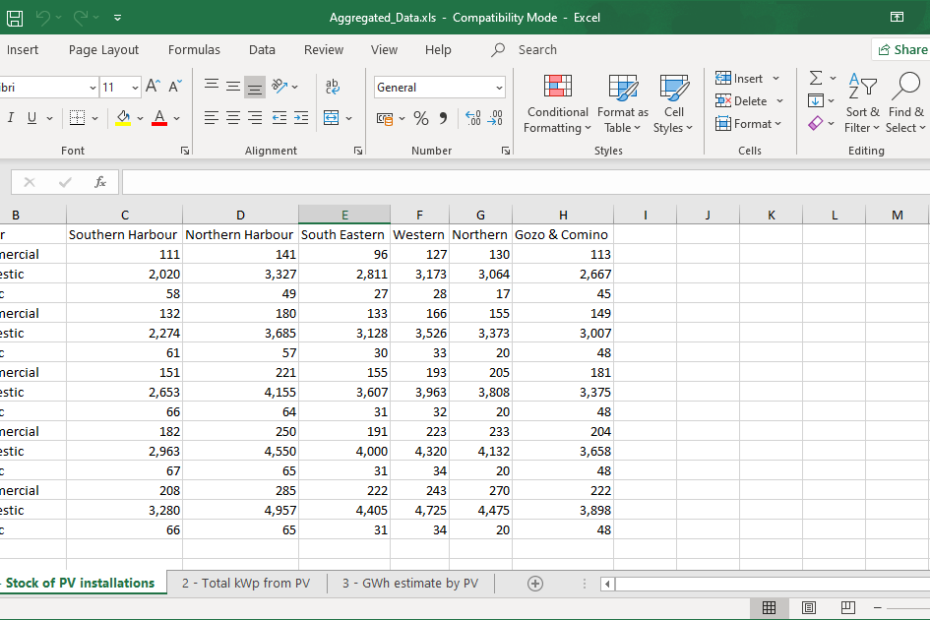
Task: Open Conditional Formatting menu
Action: tap(557, 104)
